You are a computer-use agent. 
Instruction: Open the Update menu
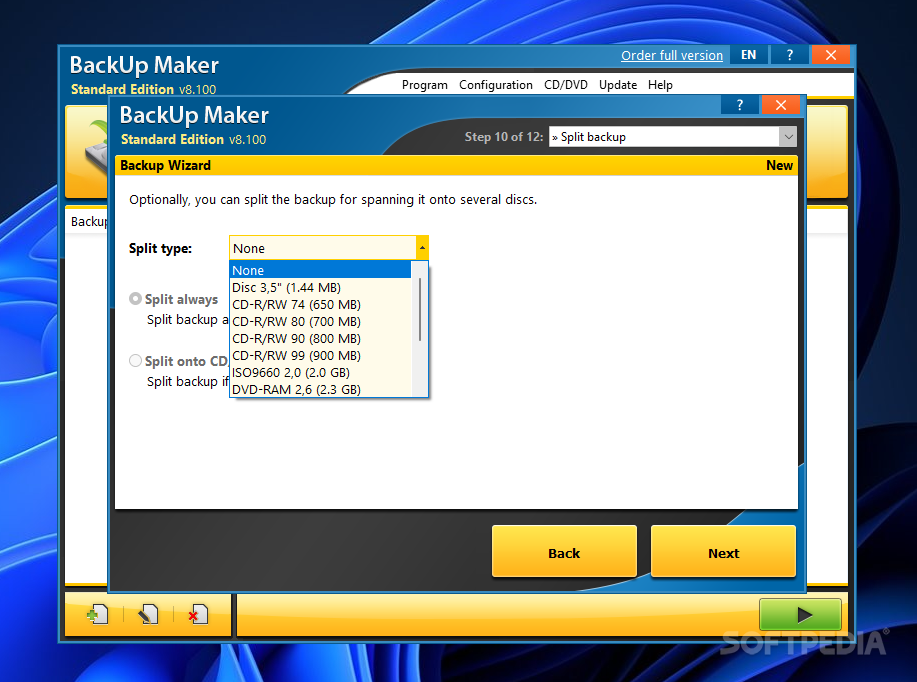618,85
